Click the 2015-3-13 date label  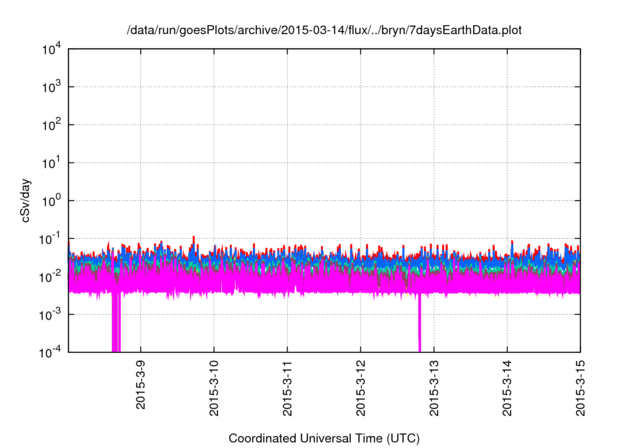434,388
